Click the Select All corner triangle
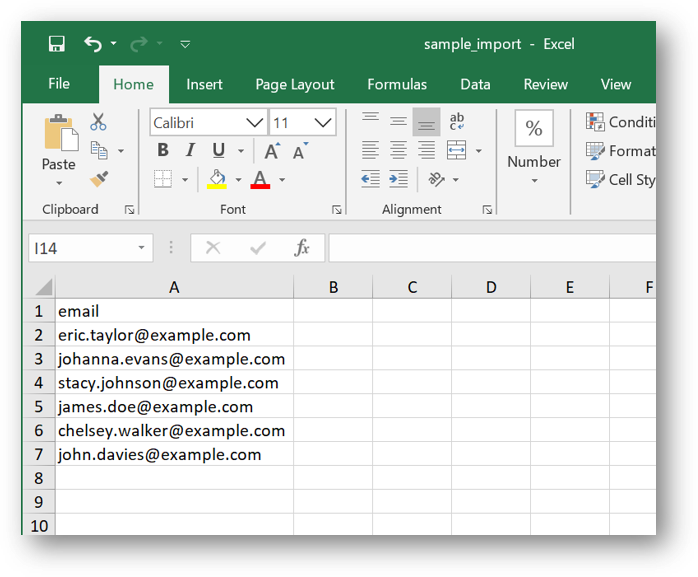698x577 pixels. (43, 287)
